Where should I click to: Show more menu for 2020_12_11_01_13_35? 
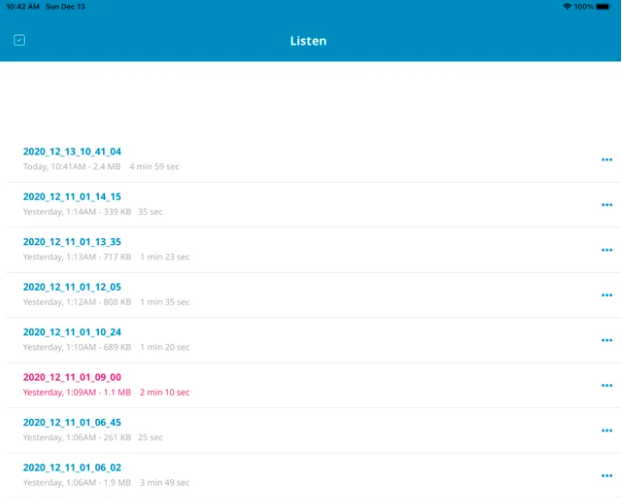tap(606, 250)
